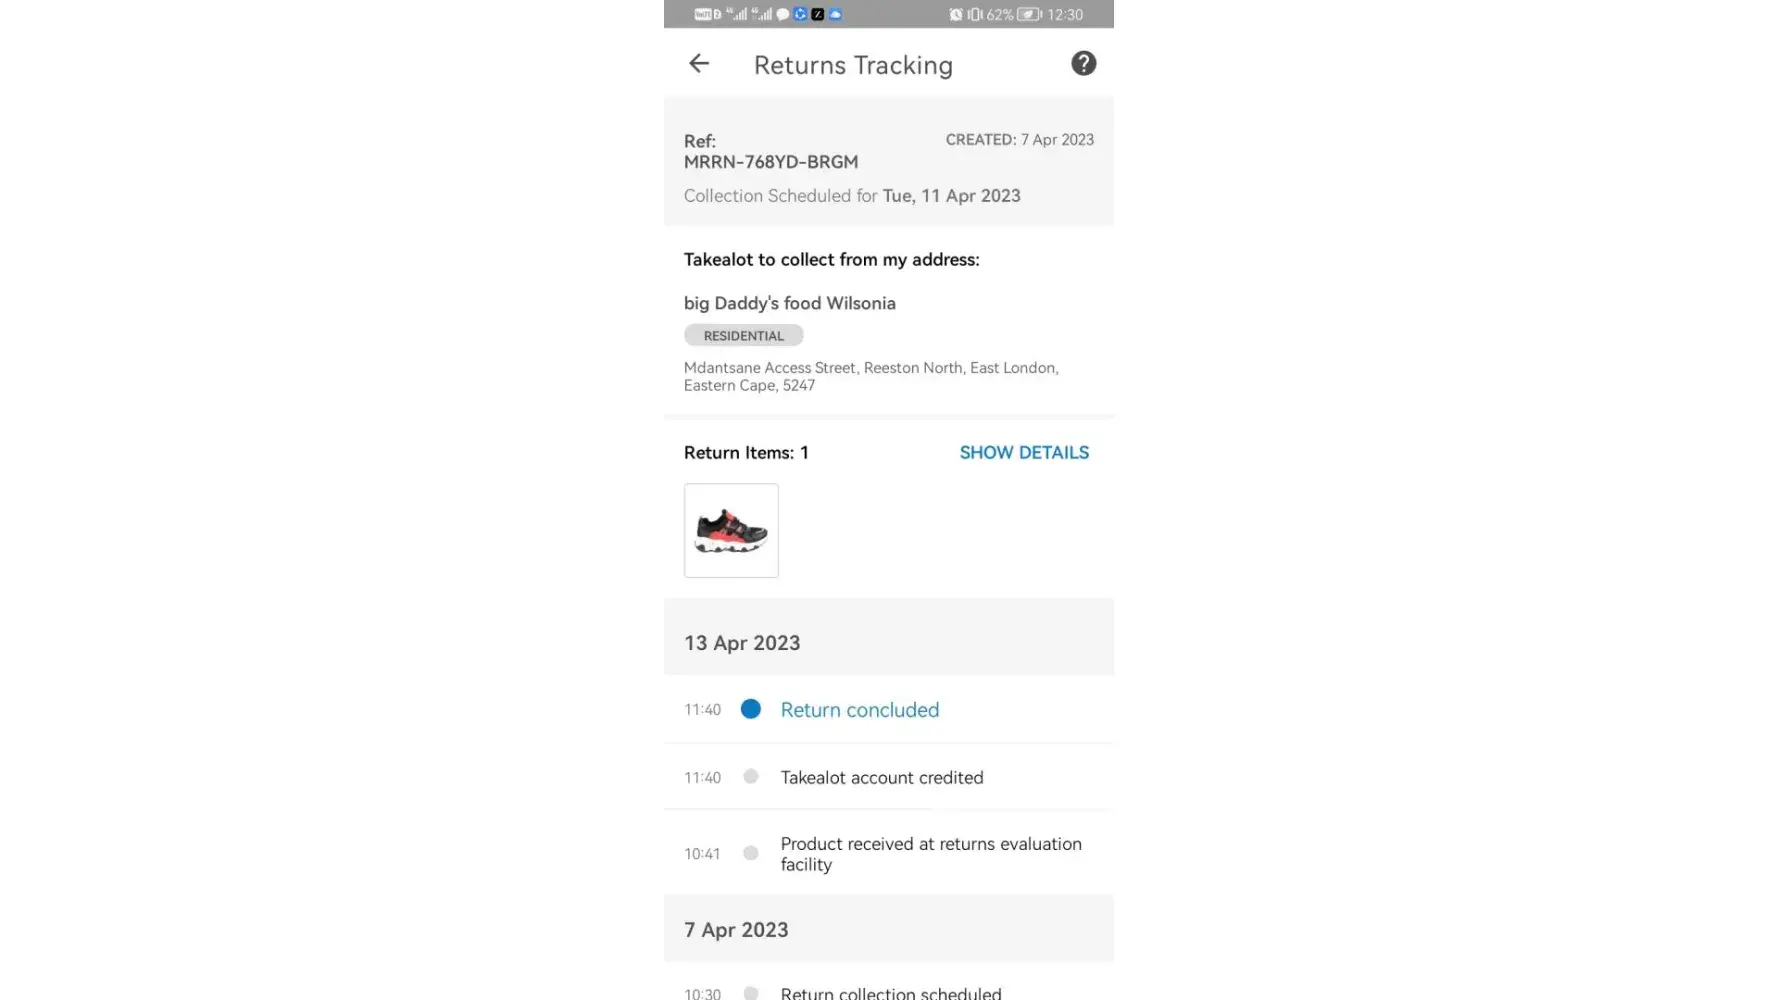The width and height of the screenshot is (1778, 1000).
Task: Tap the blue sync notification icon
Action: click(x=800, y=14)
